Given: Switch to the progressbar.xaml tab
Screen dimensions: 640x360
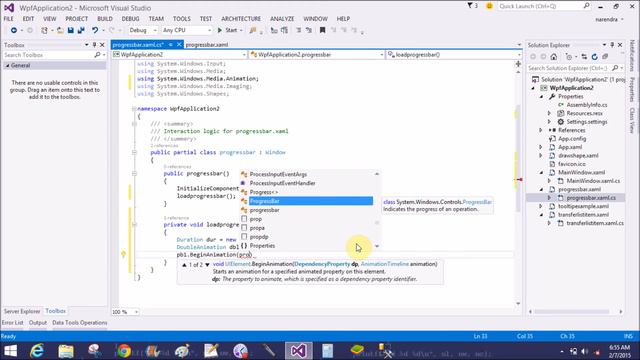Looking at the screenshot, I should click(207, 44).
